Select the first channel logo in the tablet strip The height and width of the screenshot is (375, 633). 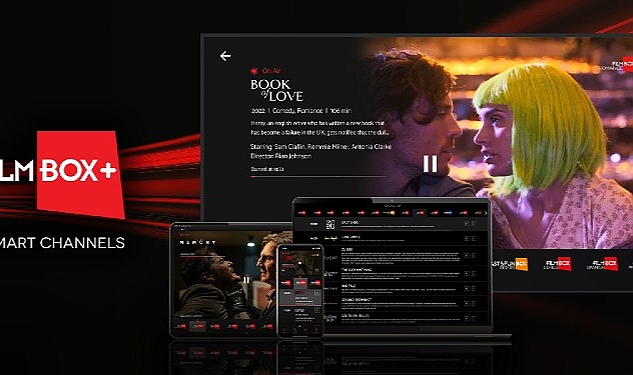coord(180,326)
